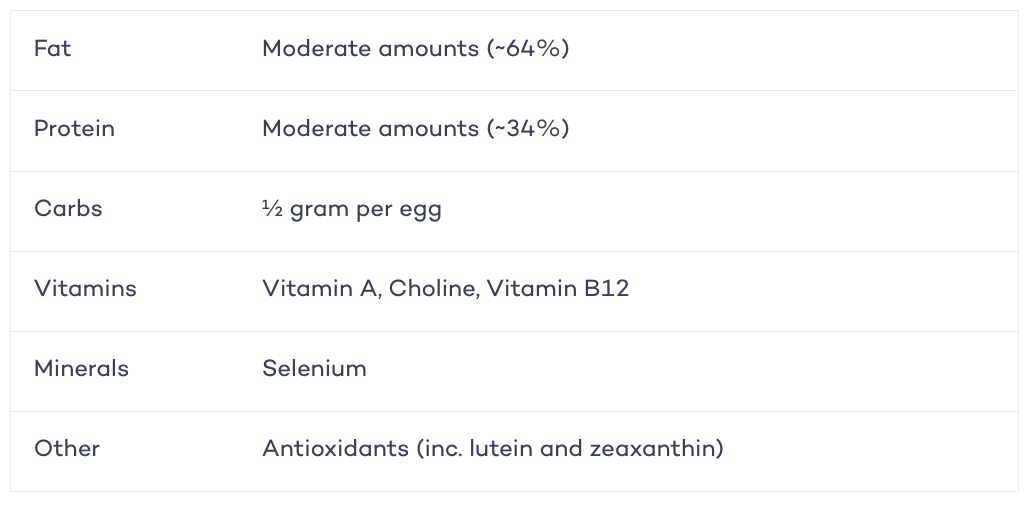Click the Fat row label
Image resolution: width=1034 pixels, height=512 pixels.
click(52, 49)
